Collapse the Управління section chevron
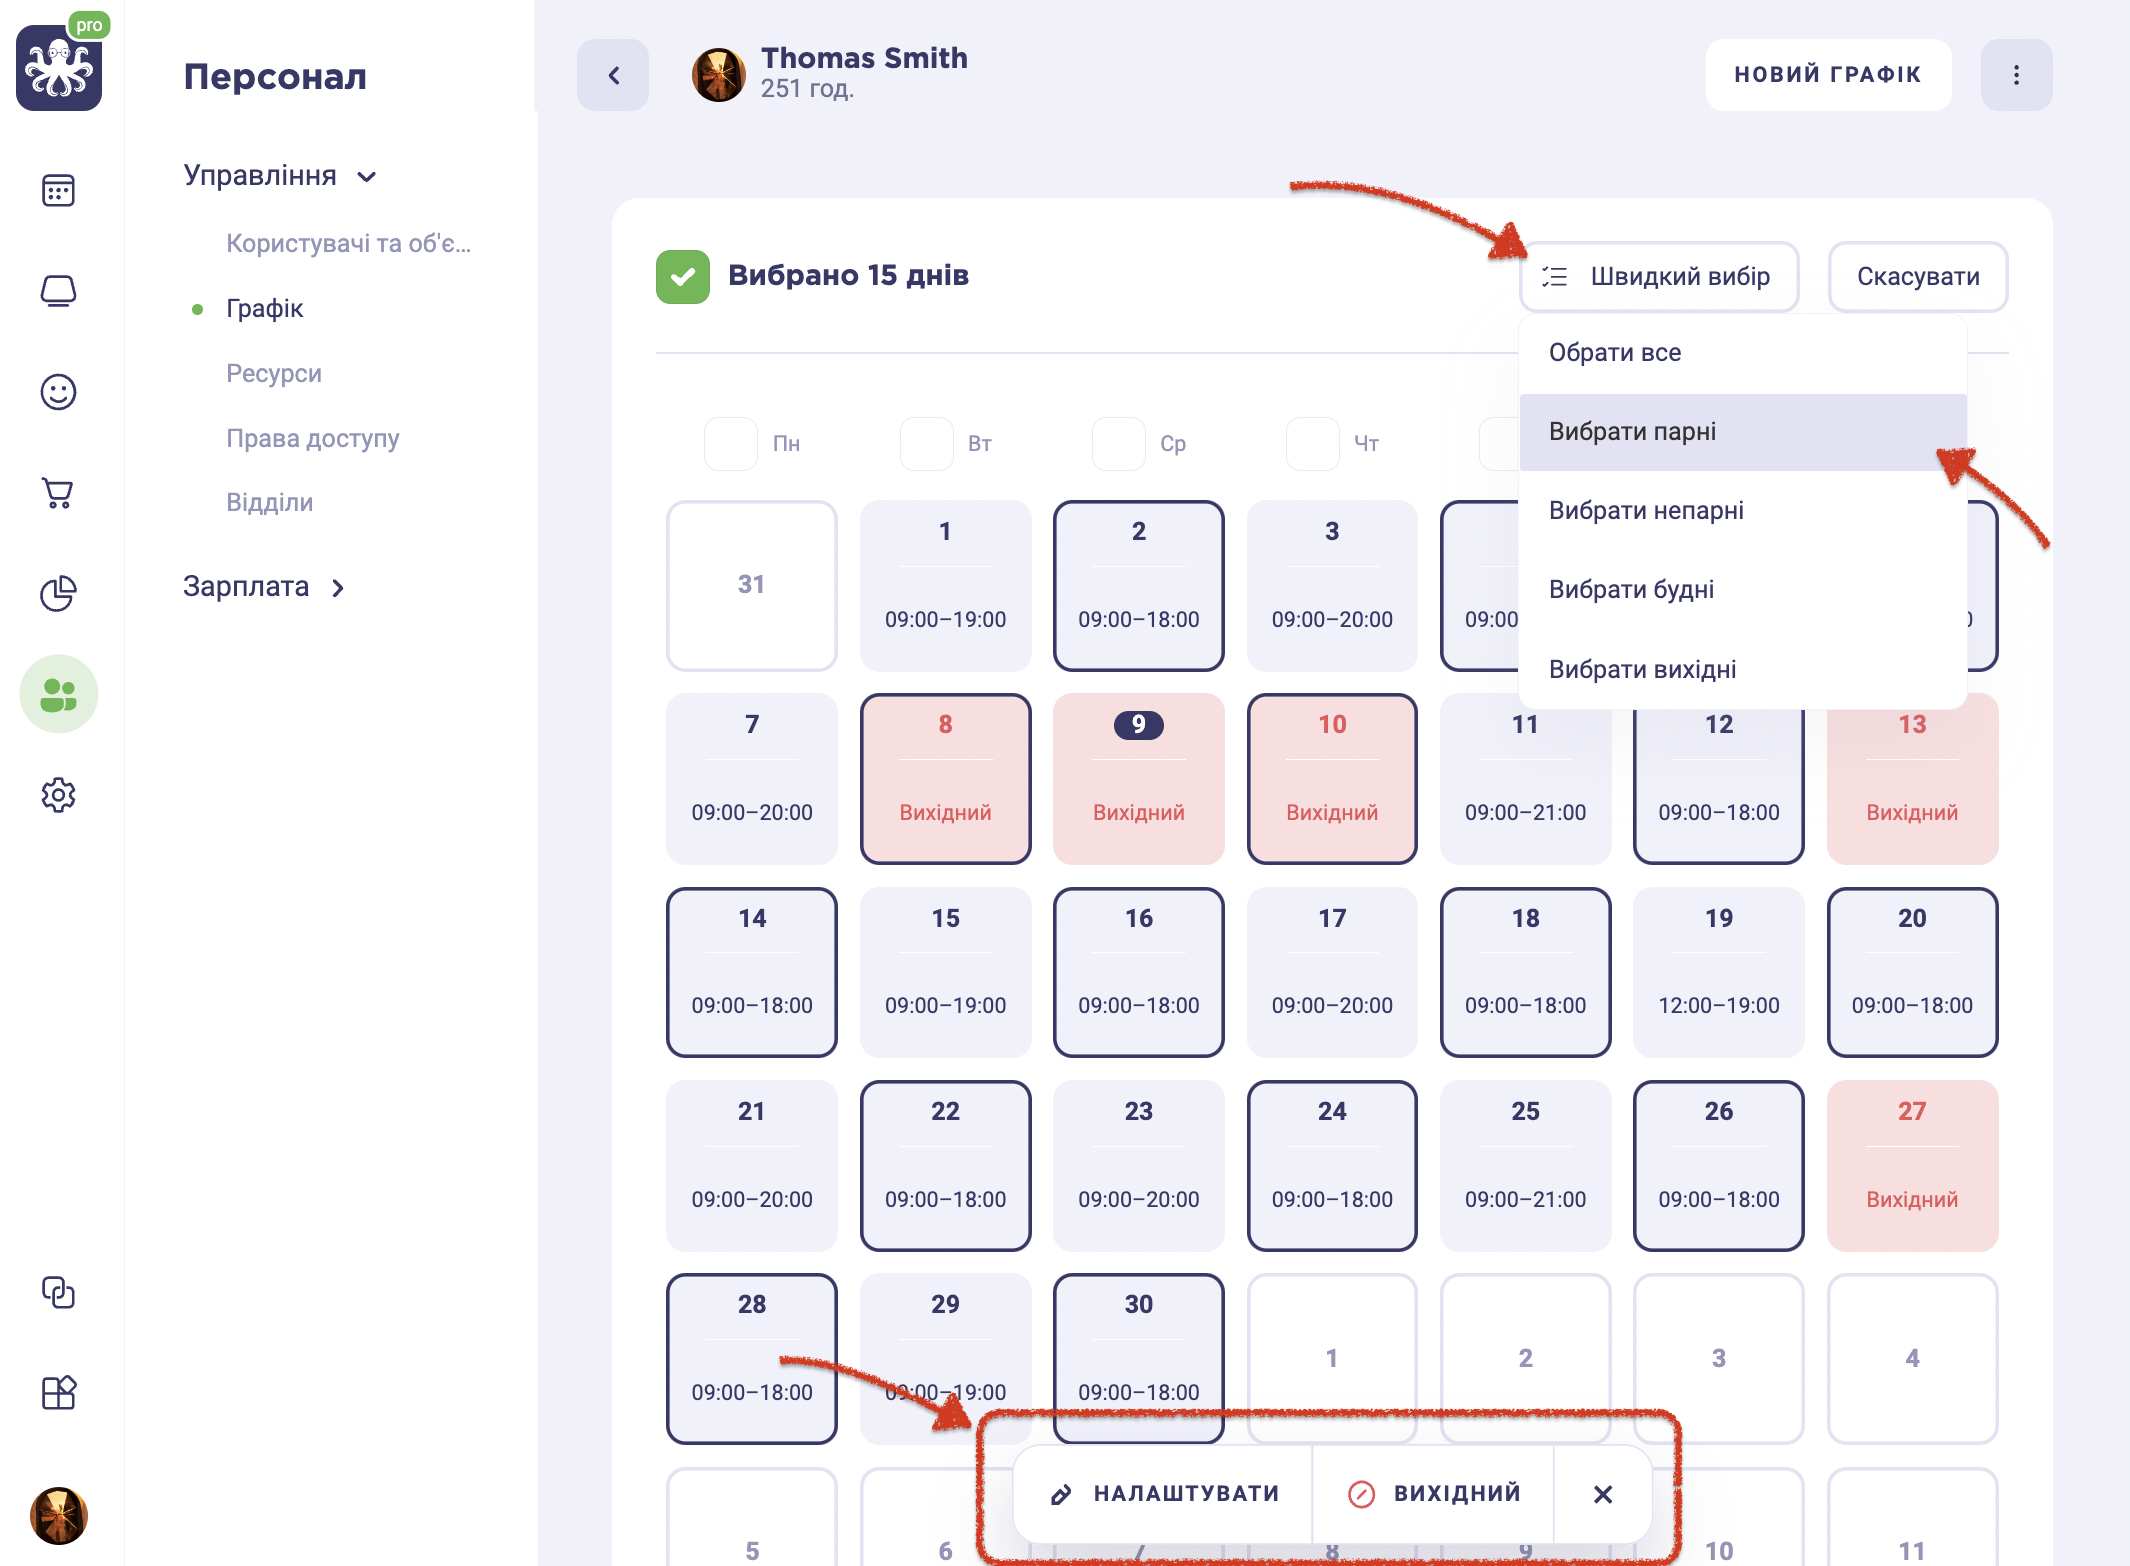Screen dimensions: 2130x1566 coord(367,177)
